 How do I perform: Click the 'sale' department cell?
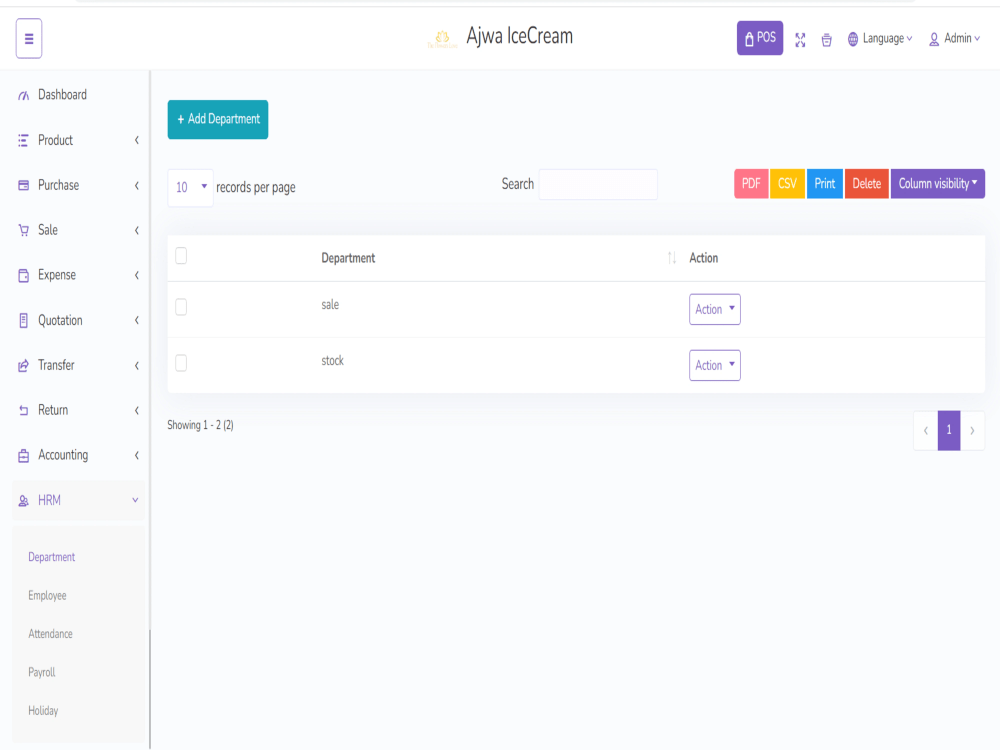330,305
